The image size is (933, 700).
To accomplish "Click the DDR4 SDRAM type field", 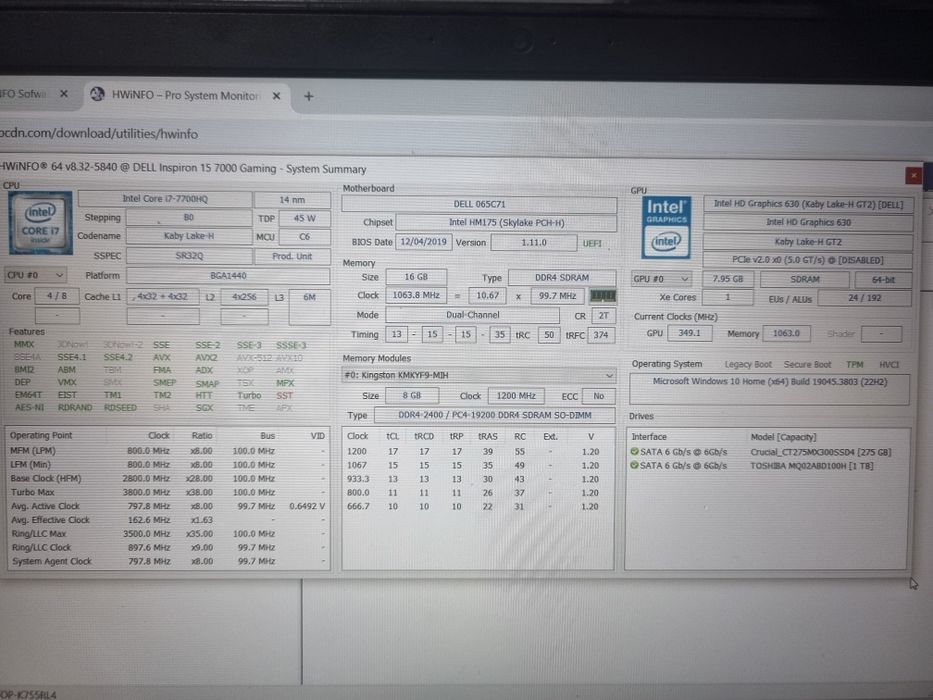I will click(562, 277).
